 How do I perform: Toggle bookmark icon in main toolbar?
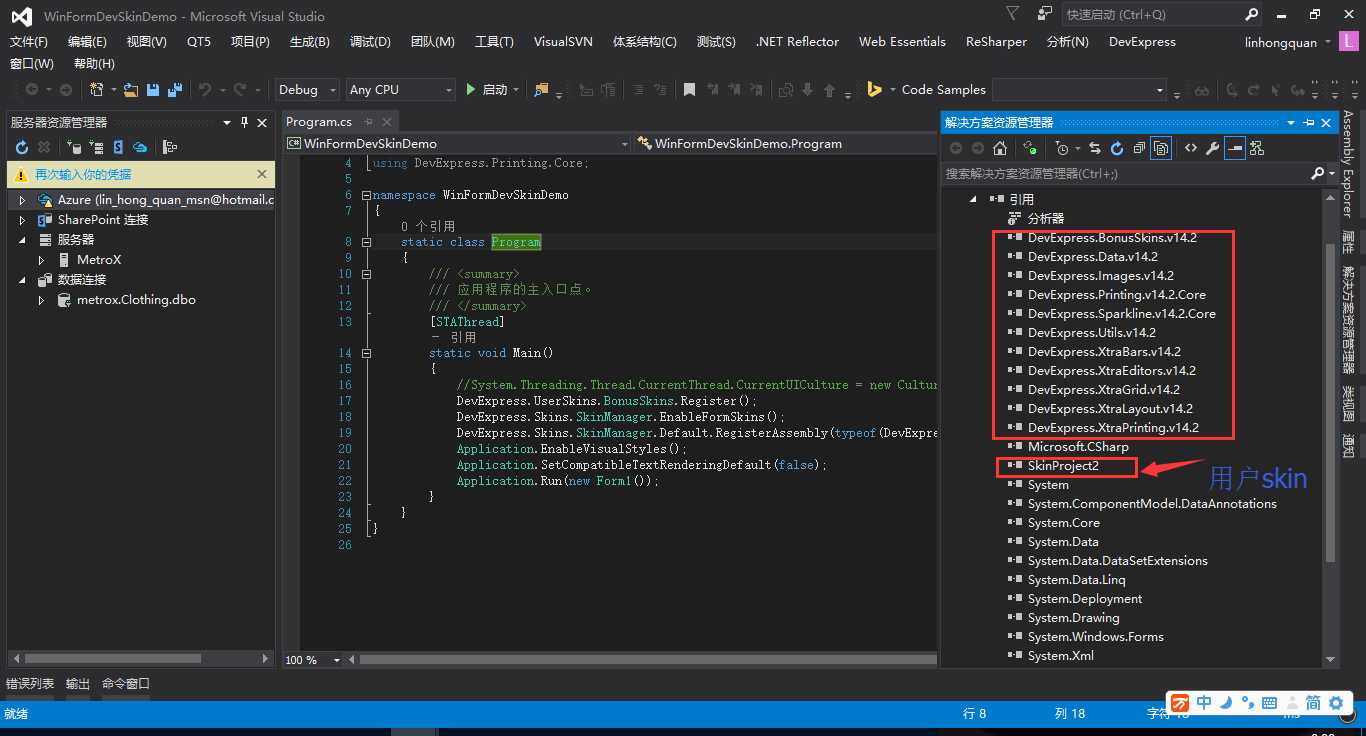click(x=689, y=90)
